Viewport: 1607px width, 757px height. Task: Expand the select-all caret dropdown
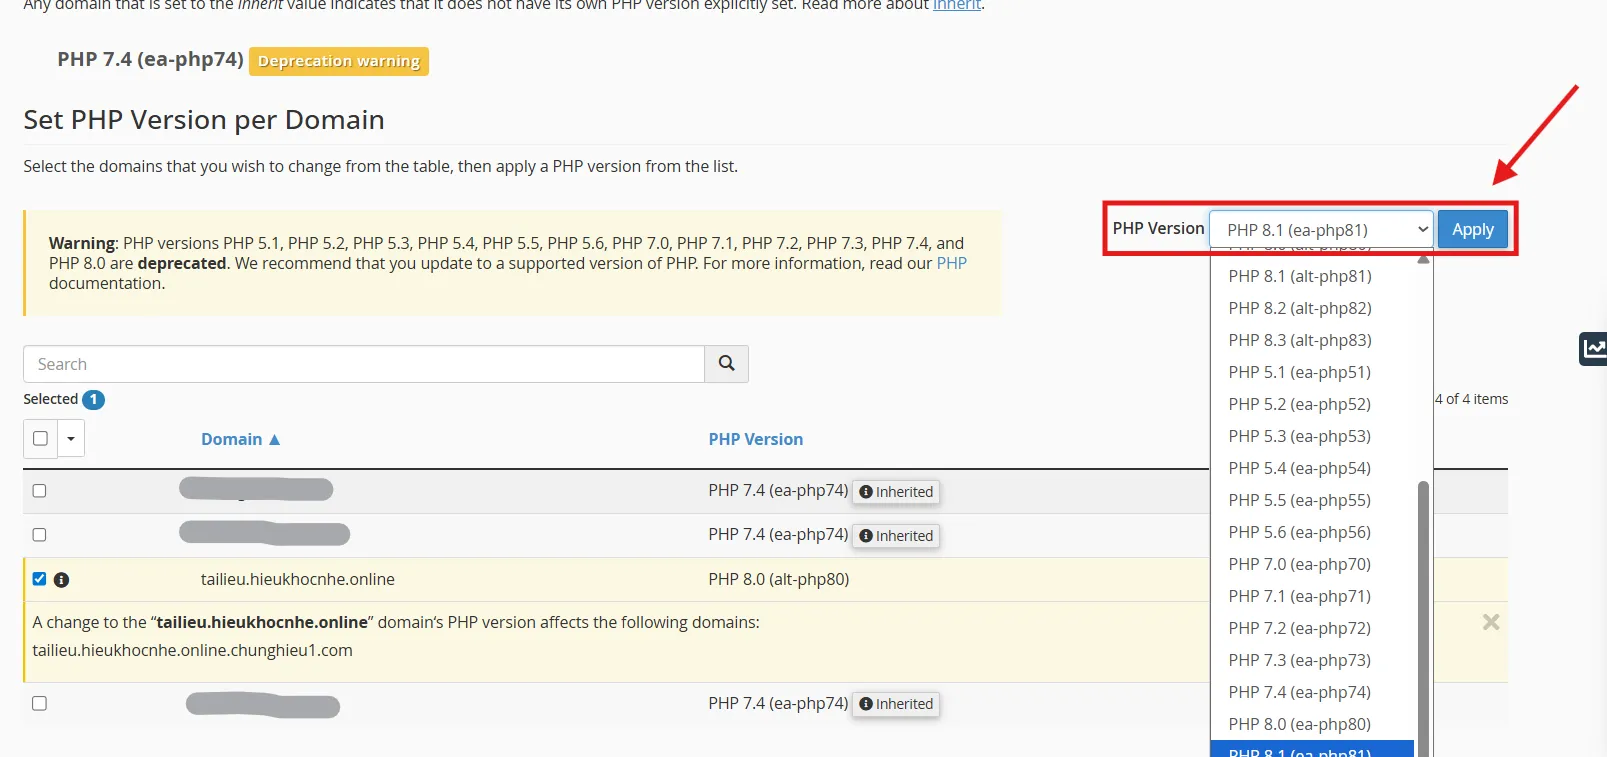[71, 438]
